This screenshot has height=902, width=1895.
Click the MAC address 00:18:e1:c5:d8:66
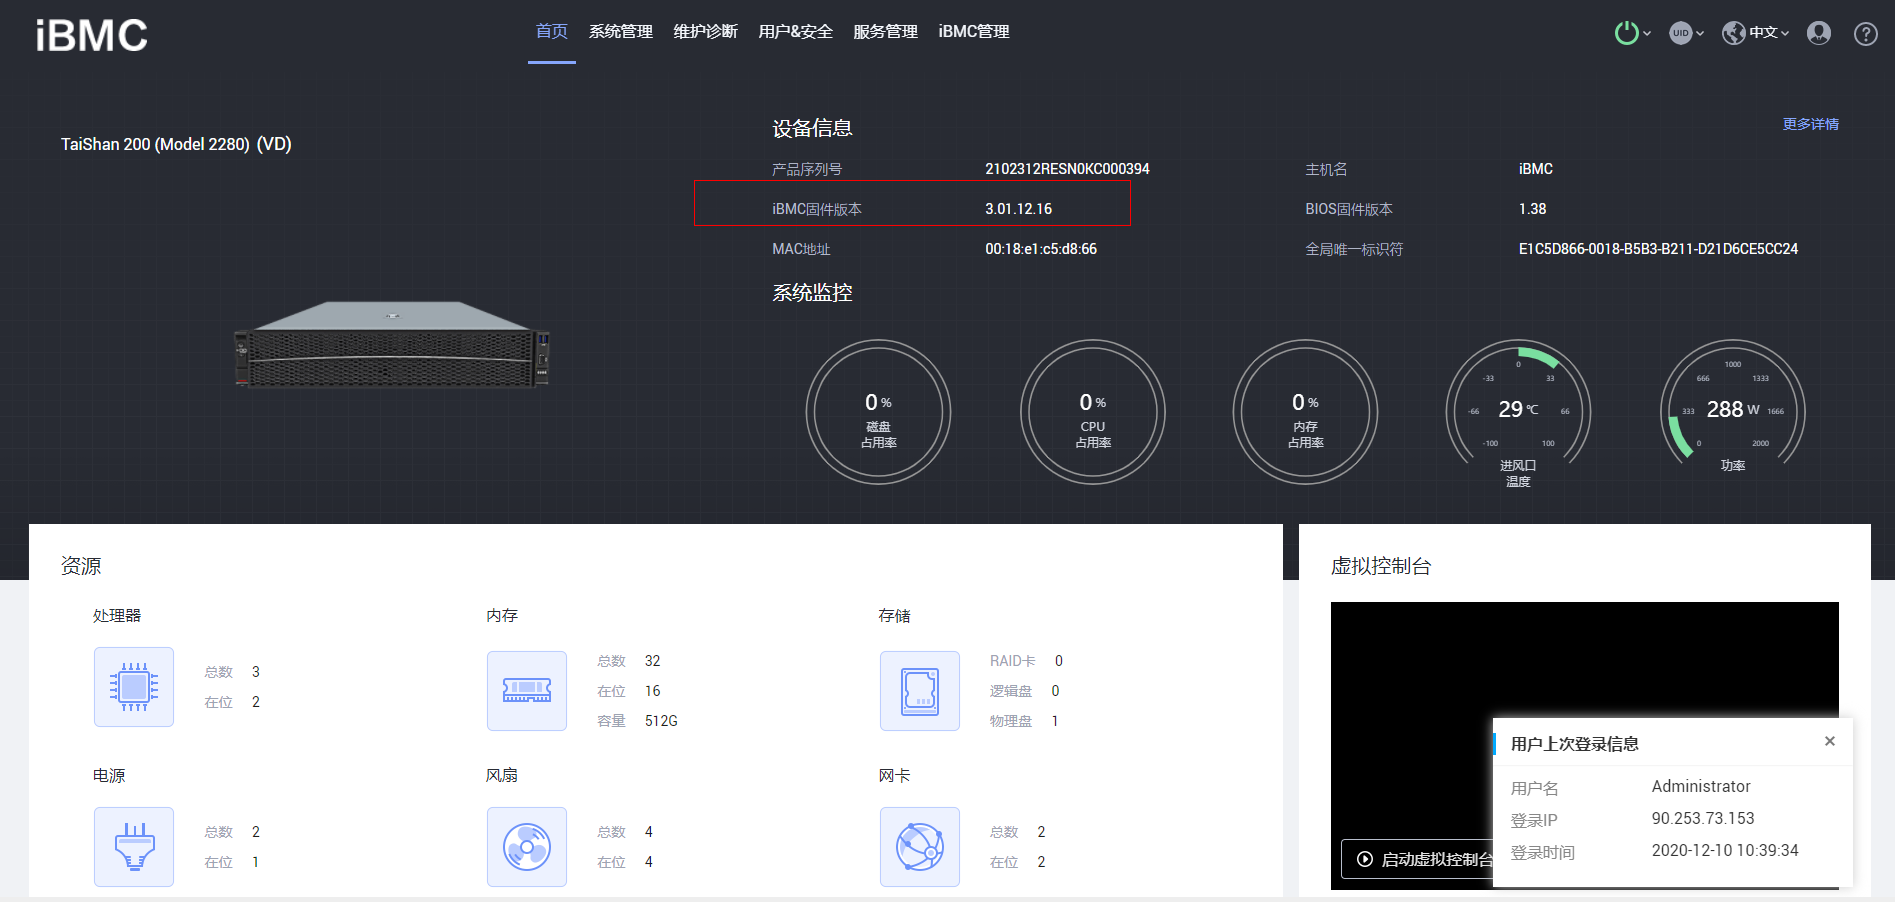[x=1041, y=249]
